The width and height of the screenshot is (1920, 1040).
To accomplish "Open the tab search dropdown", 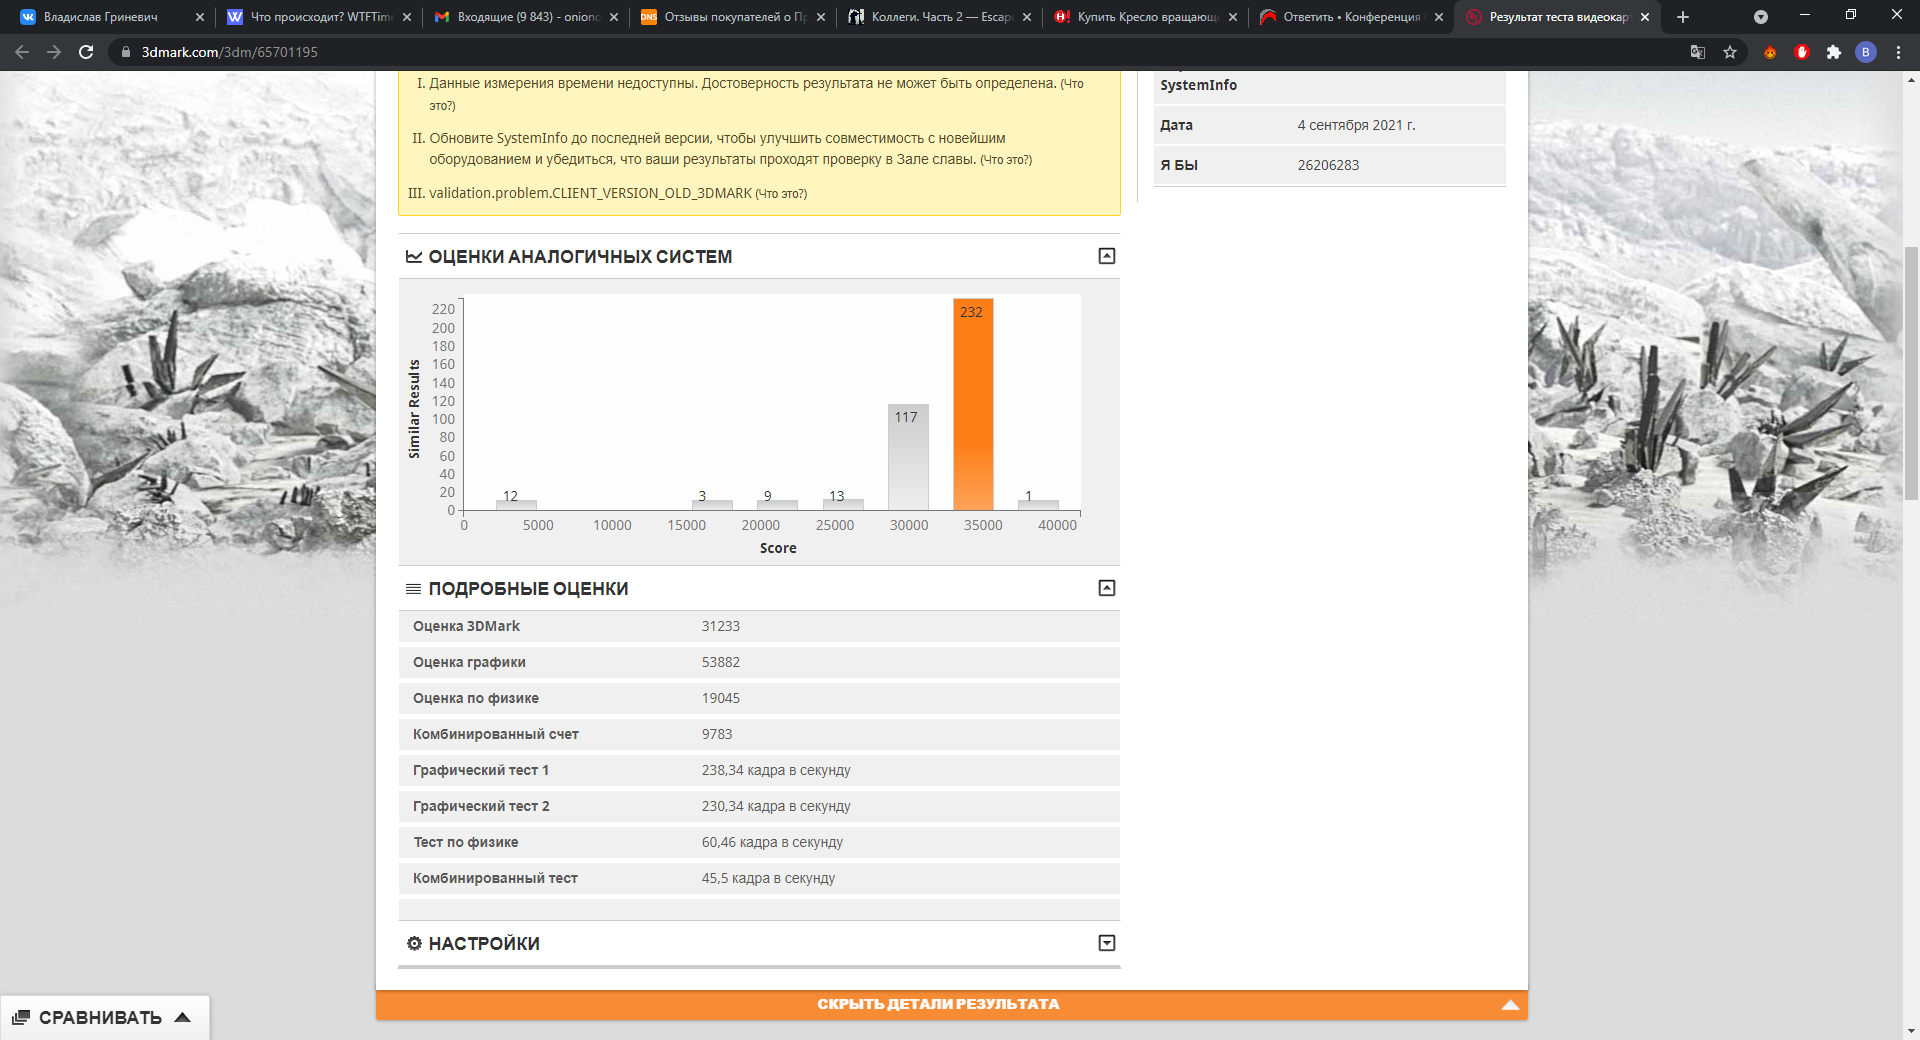I will point(1761,17).
